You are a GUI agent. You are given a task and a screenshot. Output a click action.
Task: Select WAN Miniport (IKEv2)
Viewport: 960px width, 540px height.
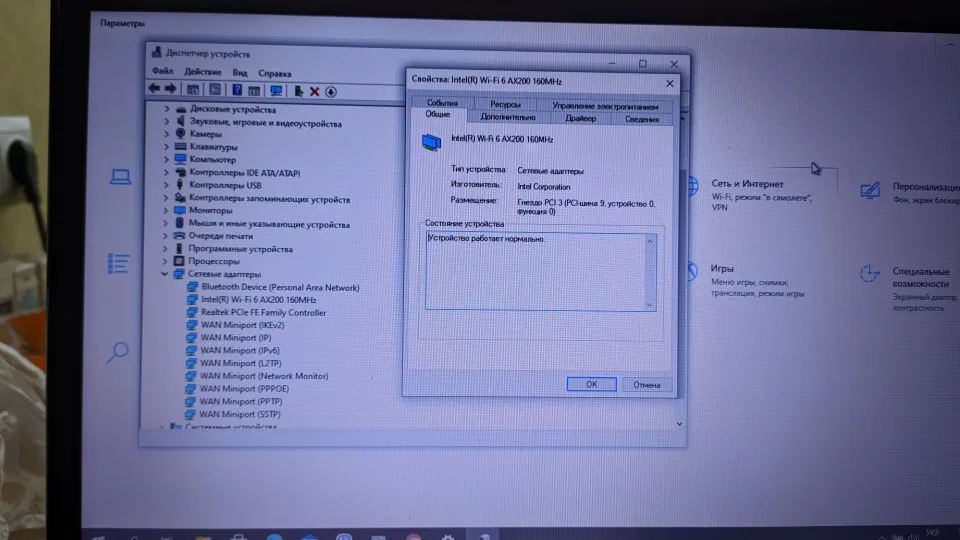pos(242,325)
